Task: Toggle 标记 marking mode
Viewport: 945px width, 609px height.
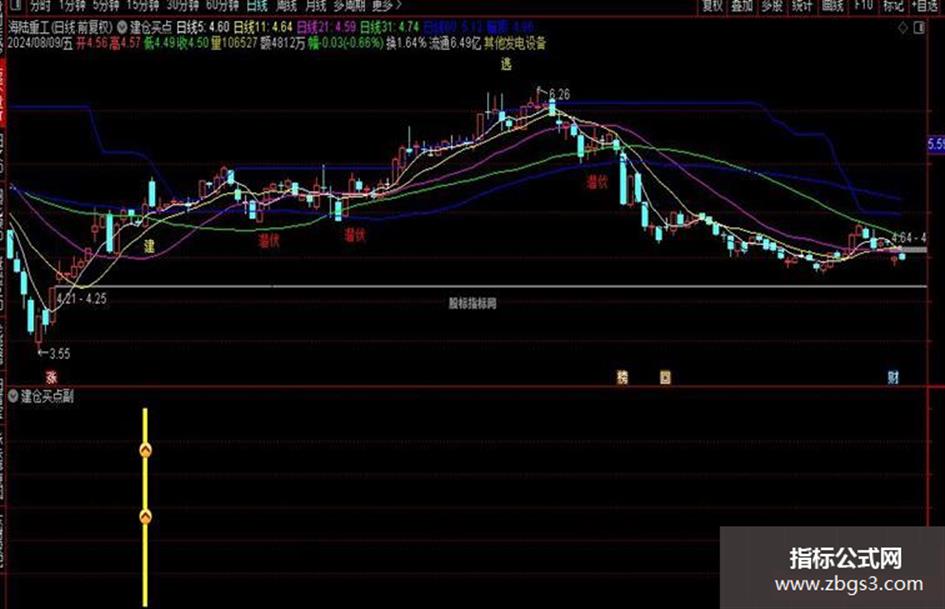Action: click(893, 5)
